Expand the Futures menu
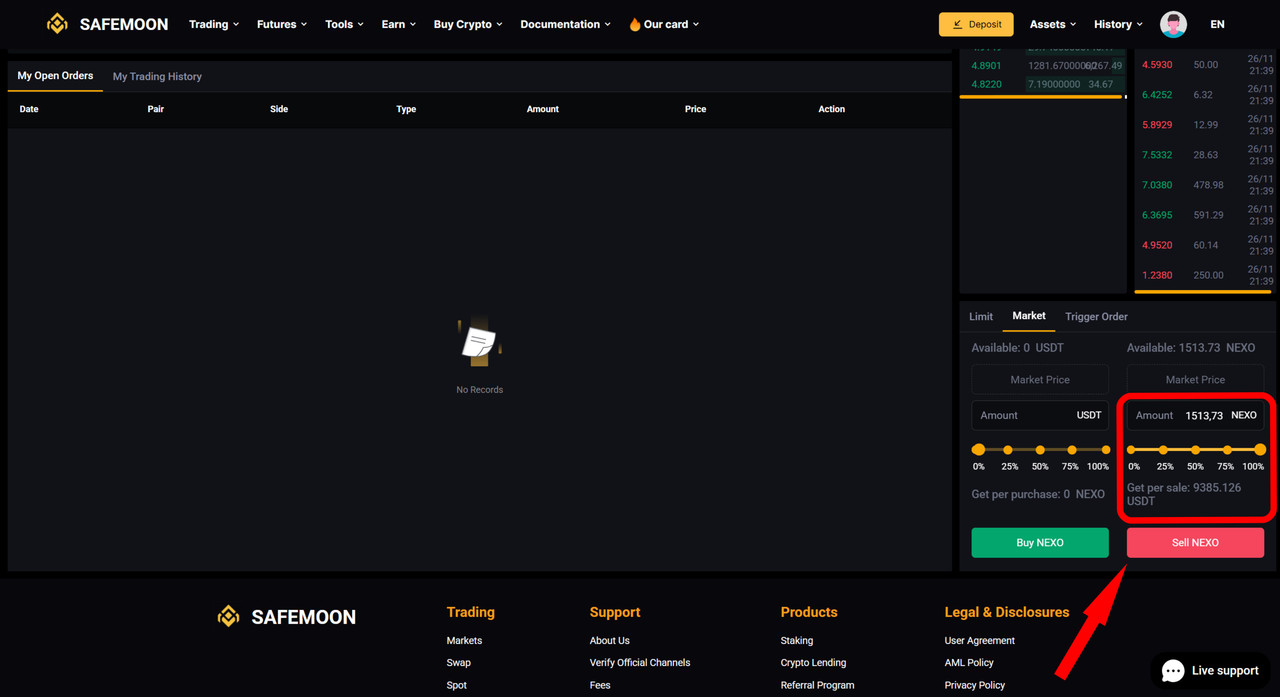The width and height of the screenshot is (1280, 697). [282, 24]
